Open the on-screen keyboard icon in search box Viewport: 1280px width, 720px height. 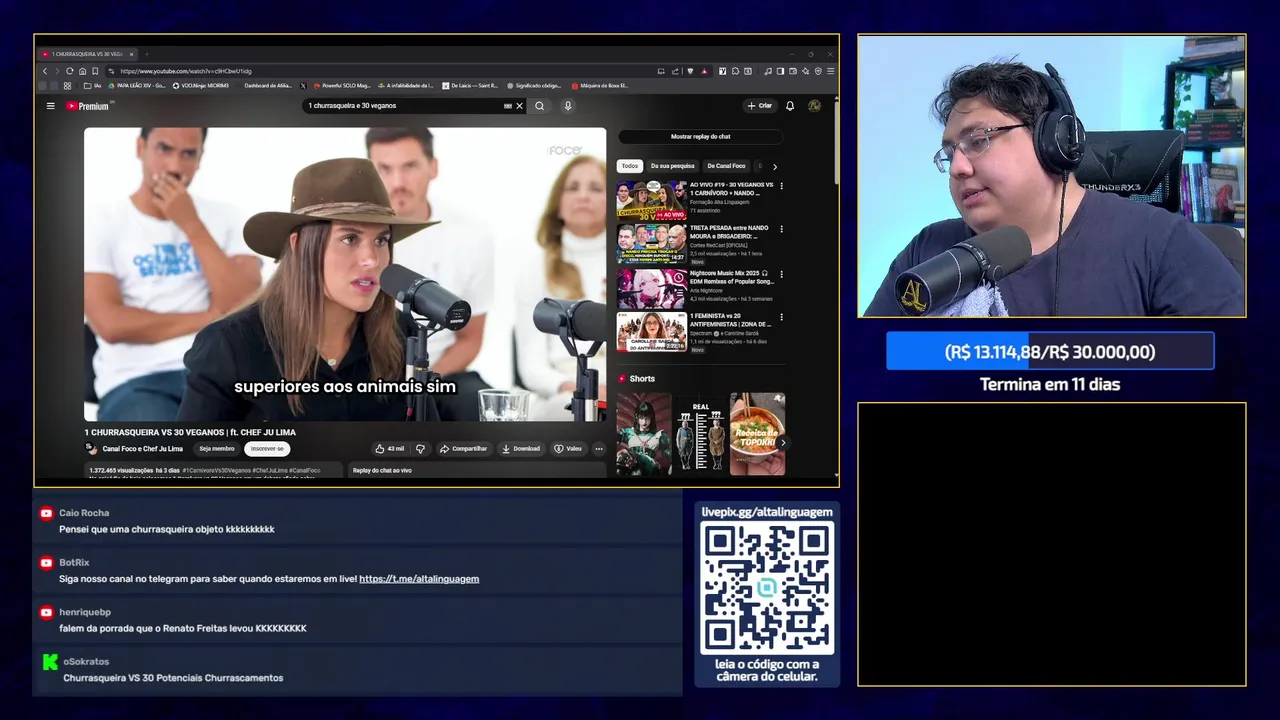[507, 106]
